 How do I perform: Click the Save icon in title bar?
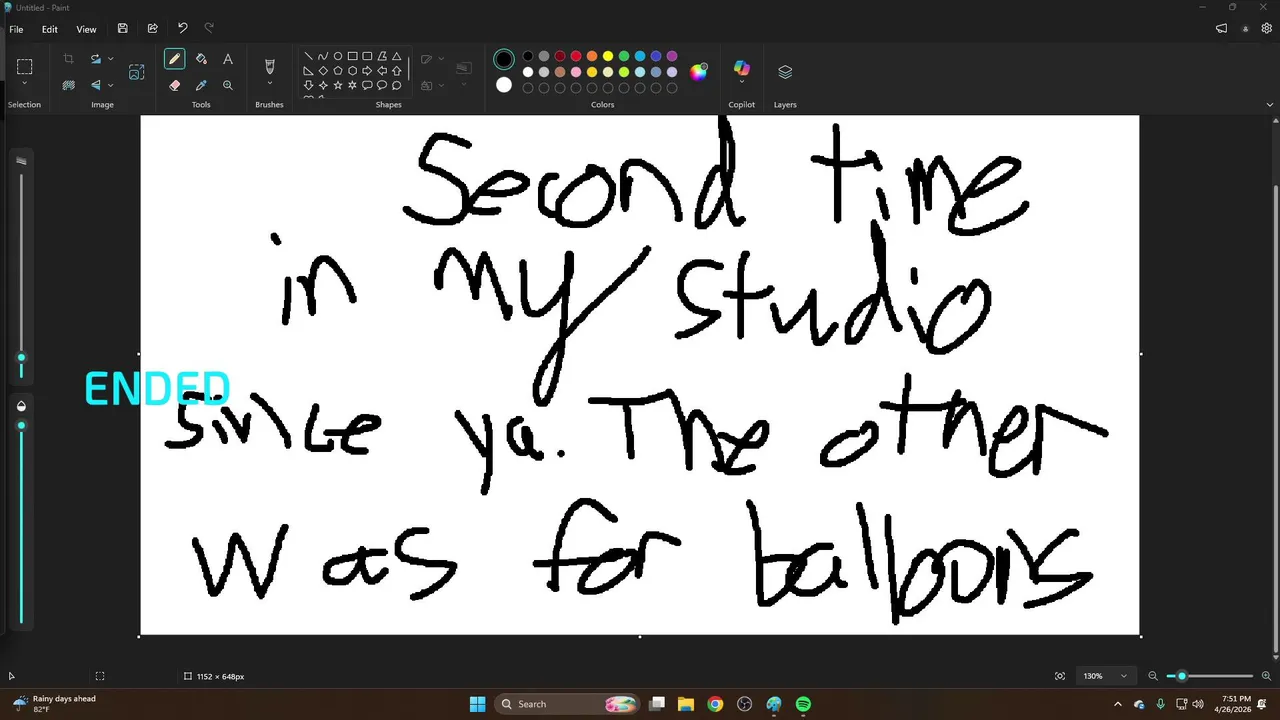coord(122,29)
